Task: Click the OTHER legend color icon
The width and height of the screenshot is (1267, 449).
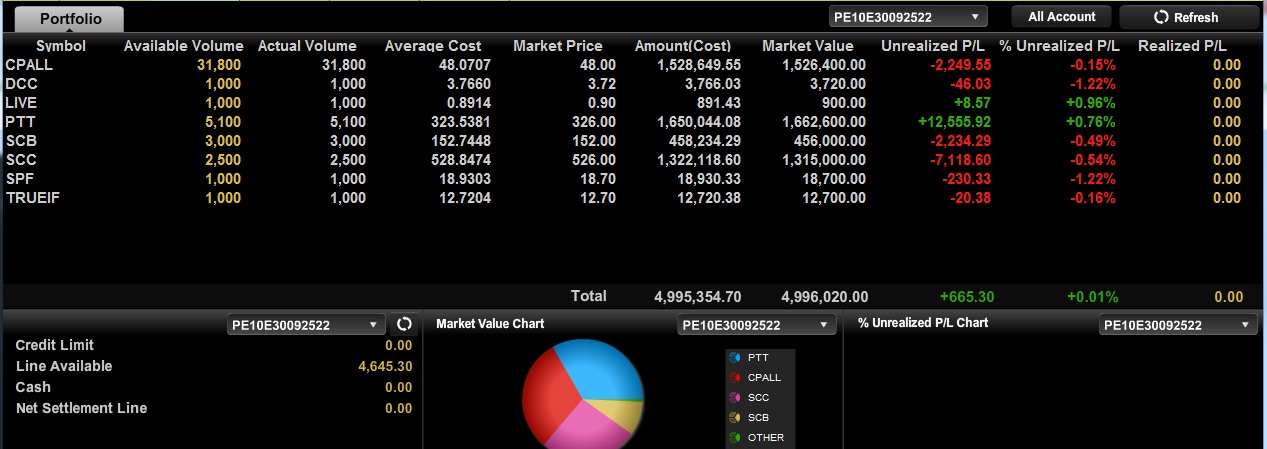Action: coord(735,437)
